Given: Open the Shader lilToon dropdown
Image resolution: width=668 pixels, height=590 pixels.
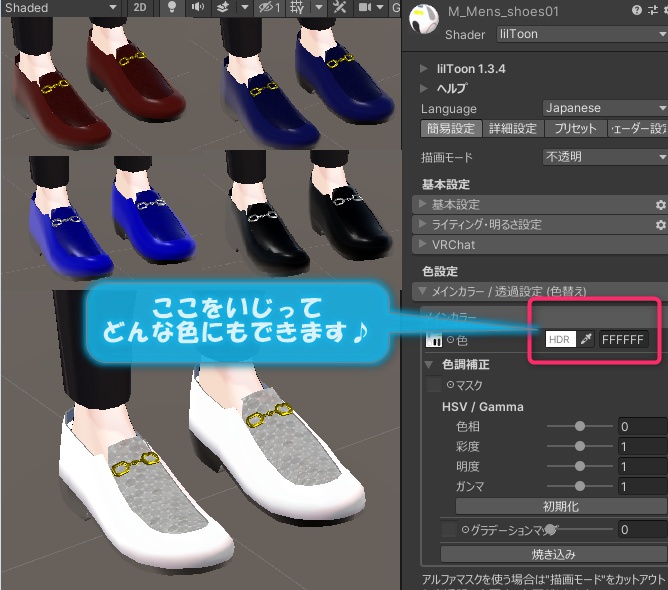Looking at the screenshot, I should 582,34.
